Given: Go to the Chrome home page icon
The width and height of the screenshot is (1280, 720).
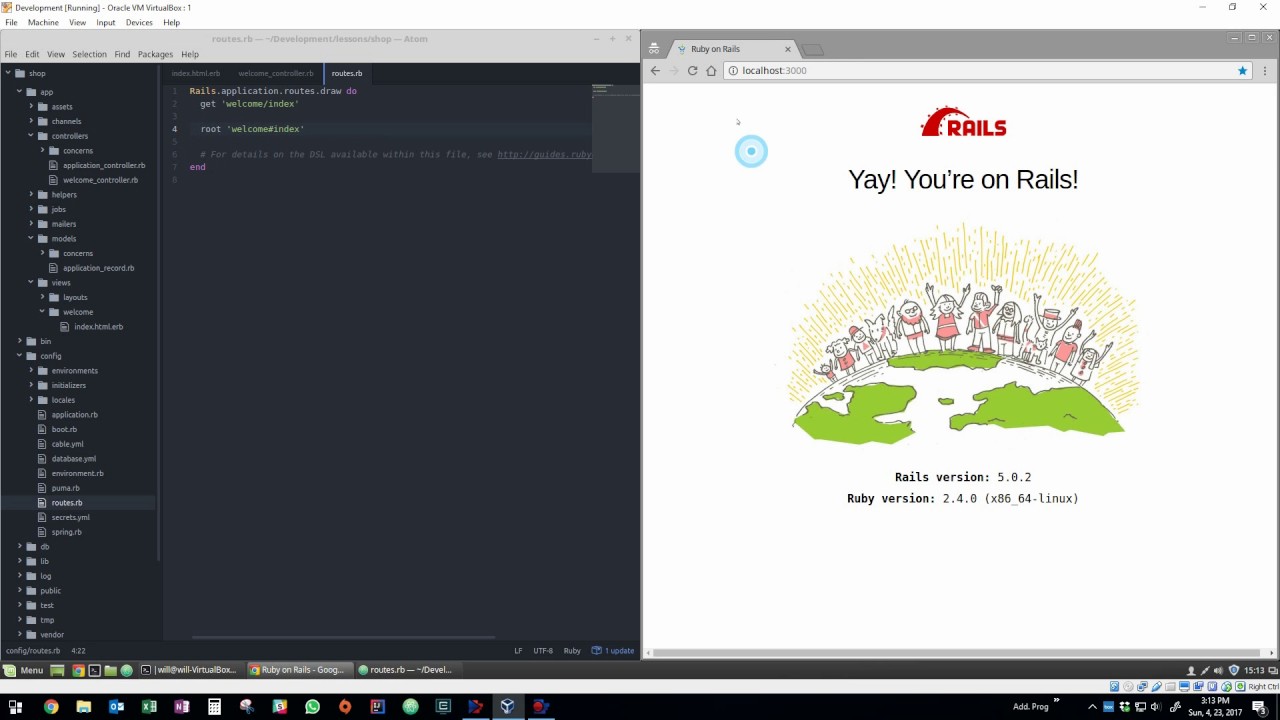Looking at the screenshot, I should point(711,71).
